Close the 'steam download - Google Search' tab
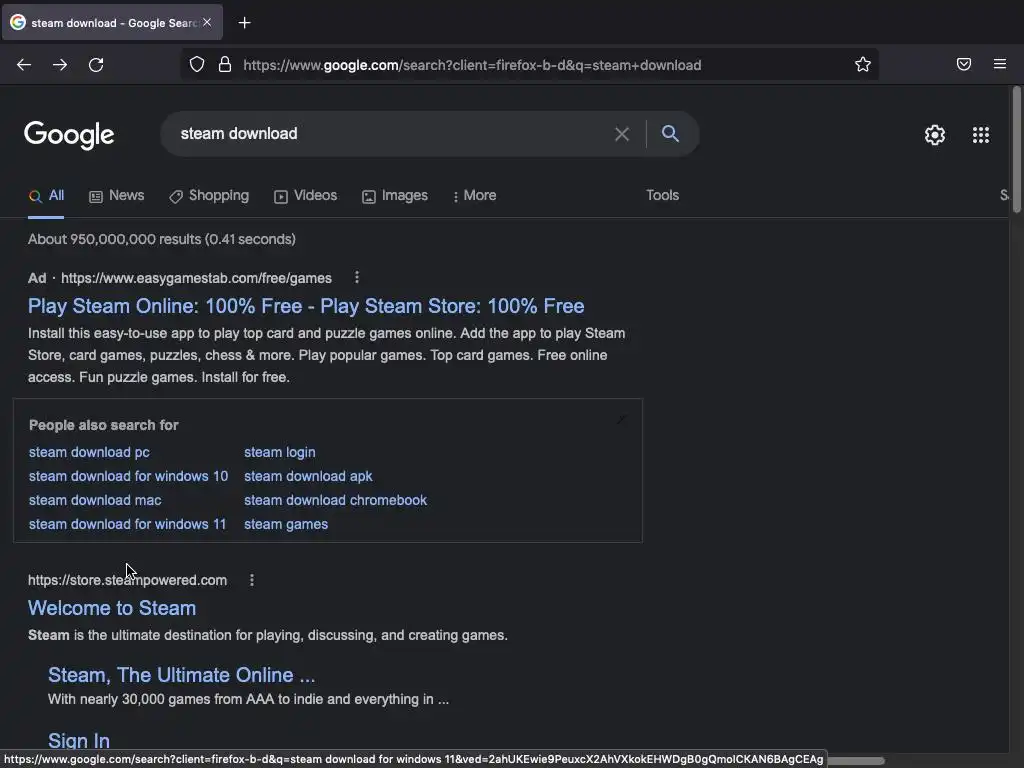 pyautogui.click(x=207, y=22)
